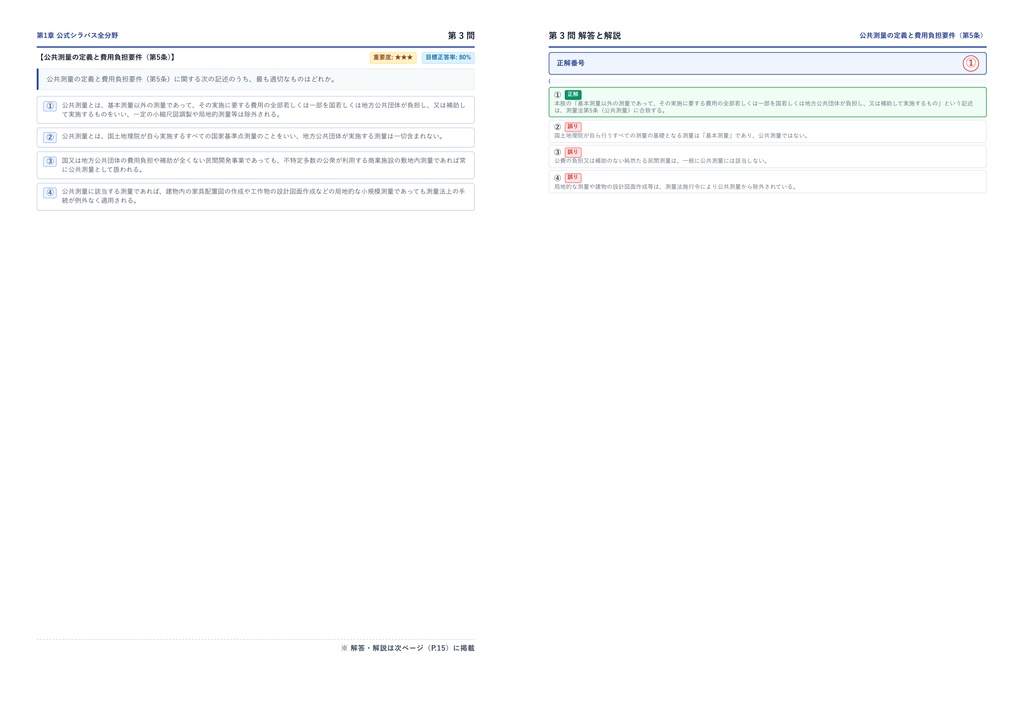The height and width of the screenshot is (724, 1024).
Task: Select the circled 1 marker of the first answer choice
Action: click(x=50, y=106)
